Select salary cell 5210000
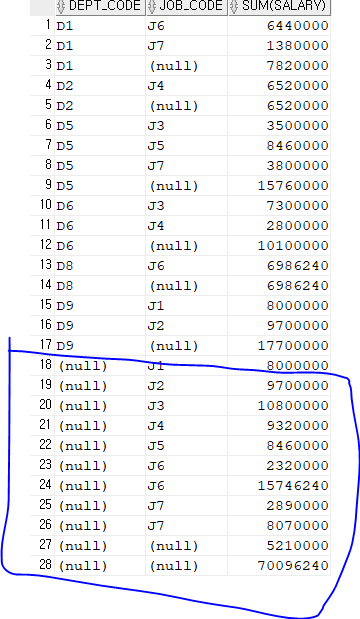This screenshot has width=360, height=619. coord(298,546)
